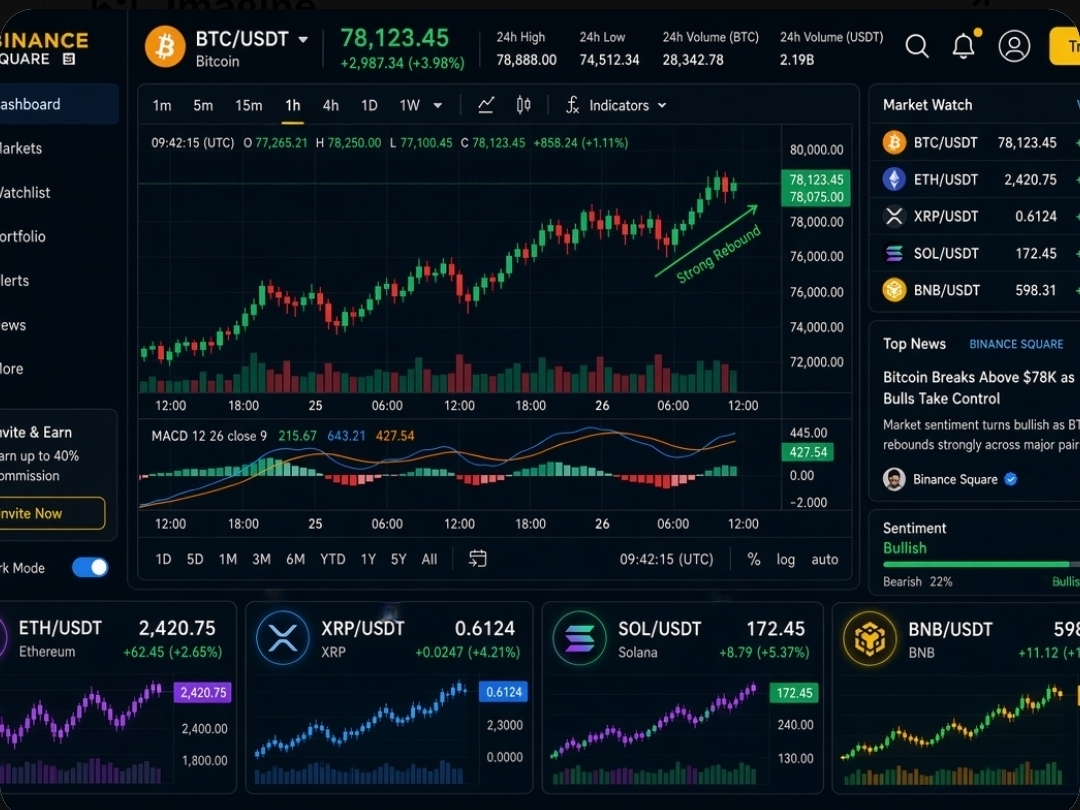Click the Bitcoin logo in header
The width and height of the screenshot is (1080, 810).
tap(165, 47)
